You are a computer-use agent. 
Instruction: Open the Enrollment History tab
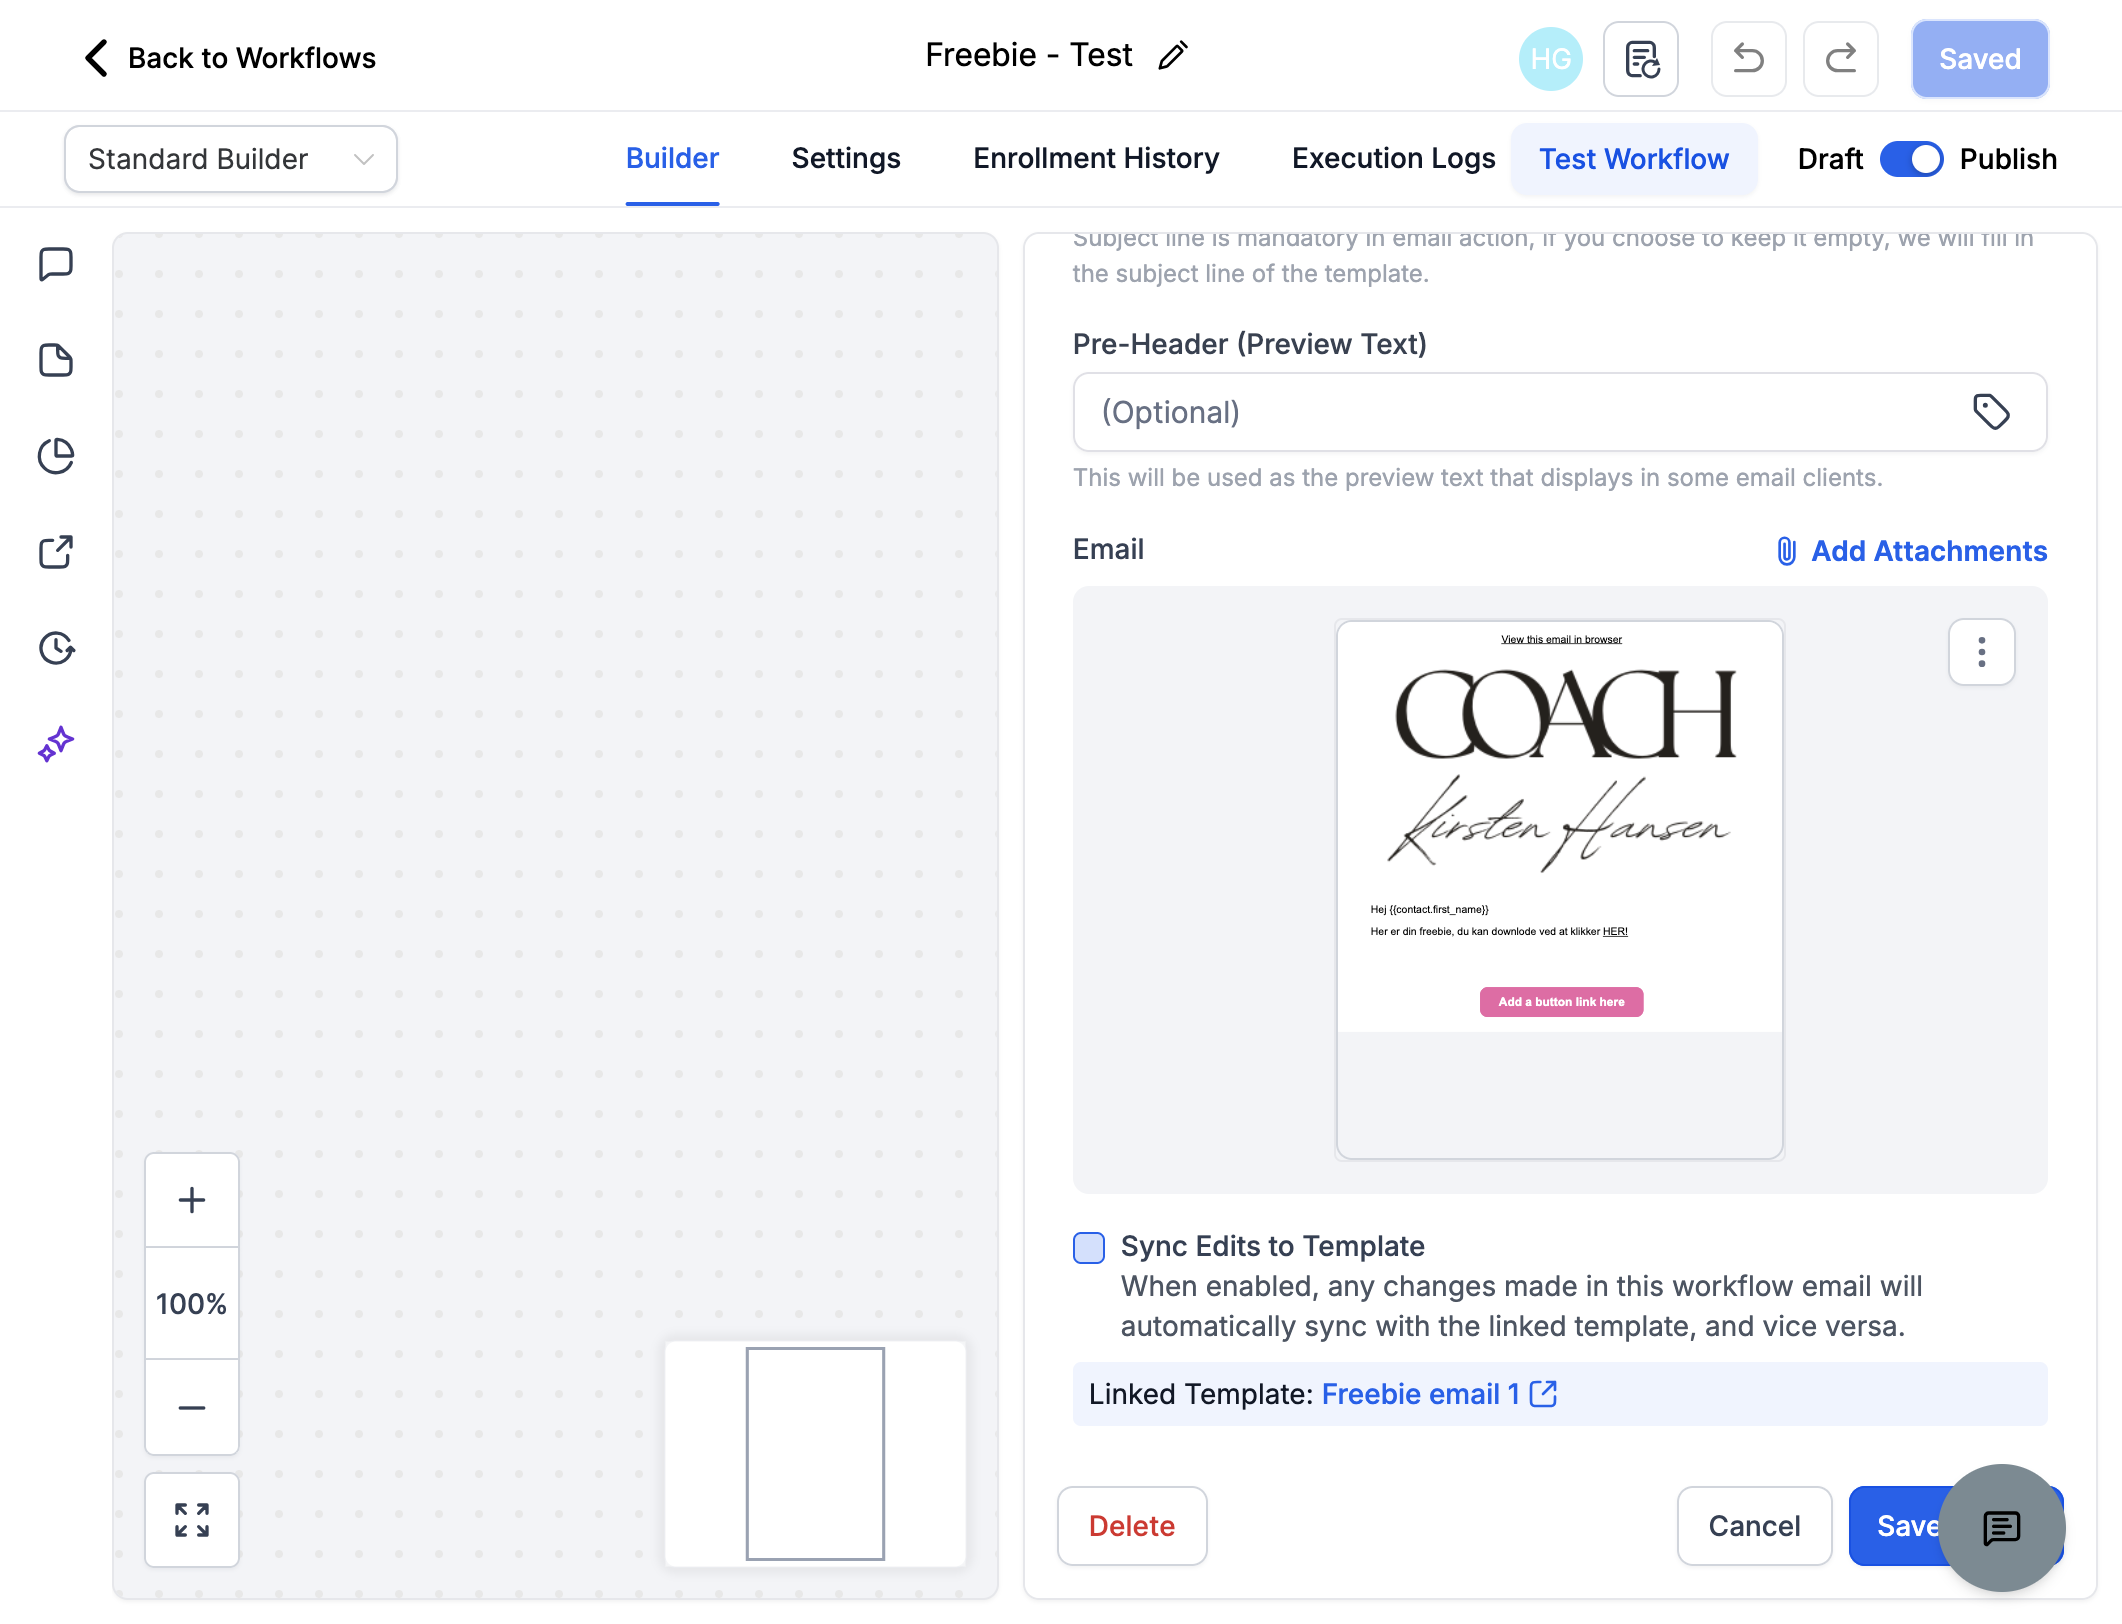click(x=1096, y=159)
